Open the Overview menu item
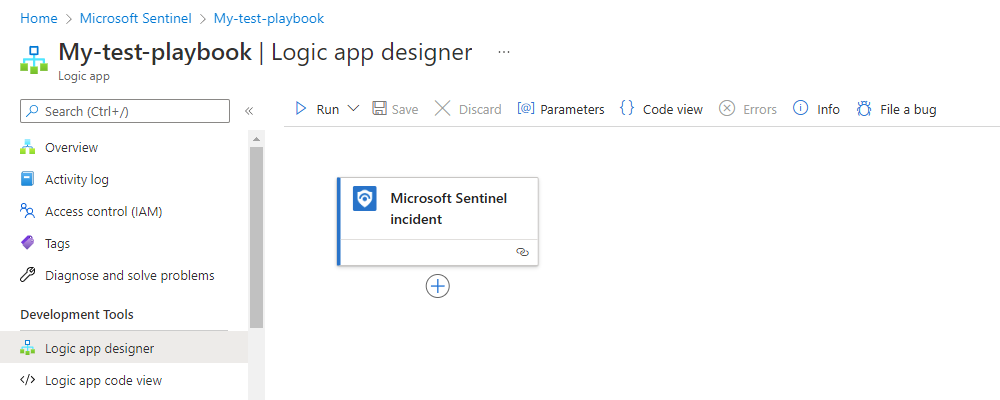 (71, 148)
